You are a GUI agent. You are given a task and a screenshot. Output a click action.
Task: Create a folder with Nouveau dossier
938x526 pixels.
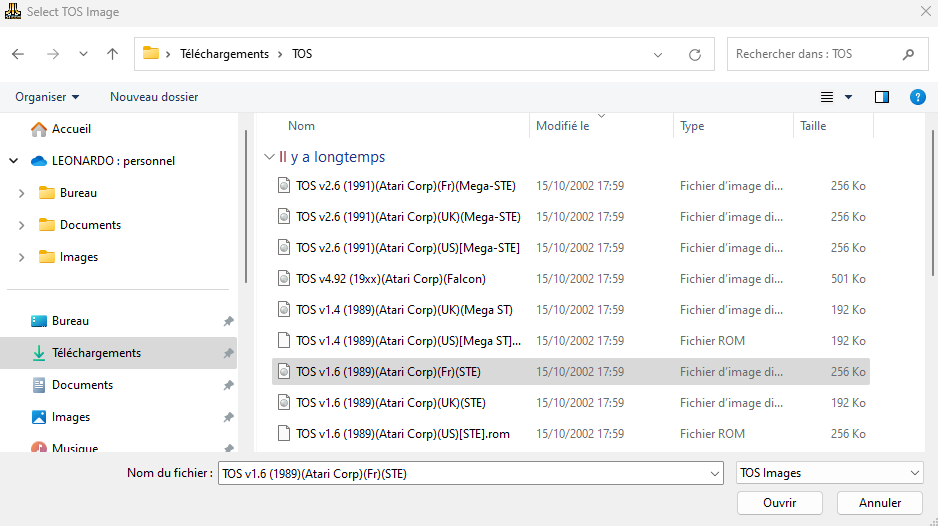pyautogui.click(x=154, y=97)
